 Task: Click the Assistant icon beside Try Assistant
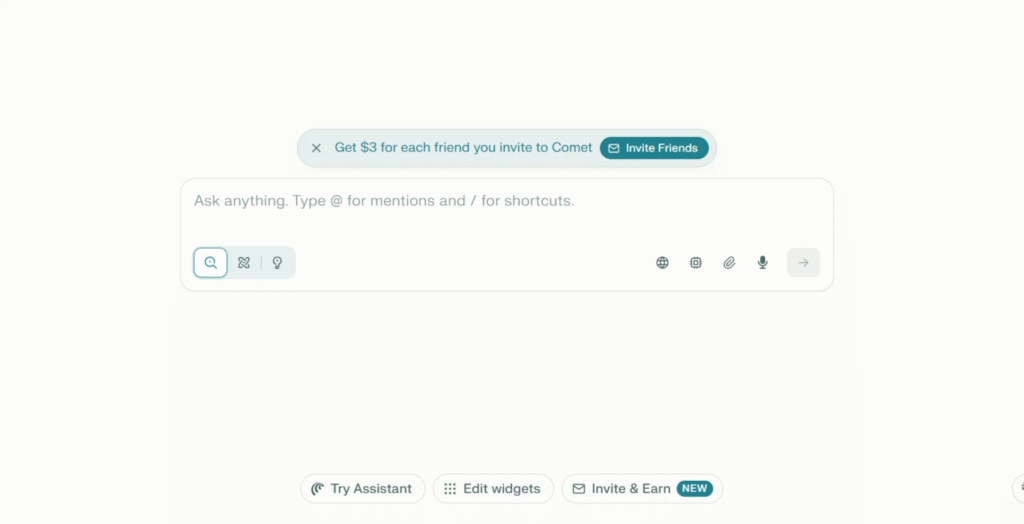(317, 489)
